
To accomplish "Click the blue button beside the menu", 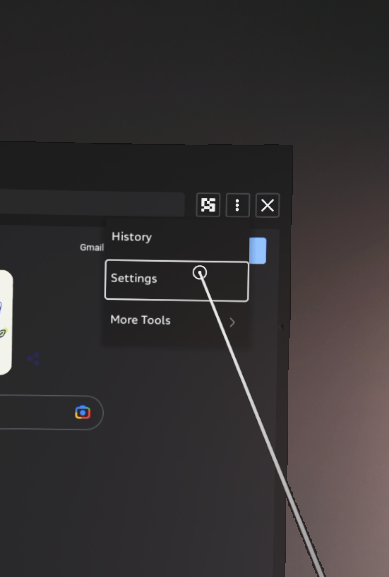I will pos(258,251).
